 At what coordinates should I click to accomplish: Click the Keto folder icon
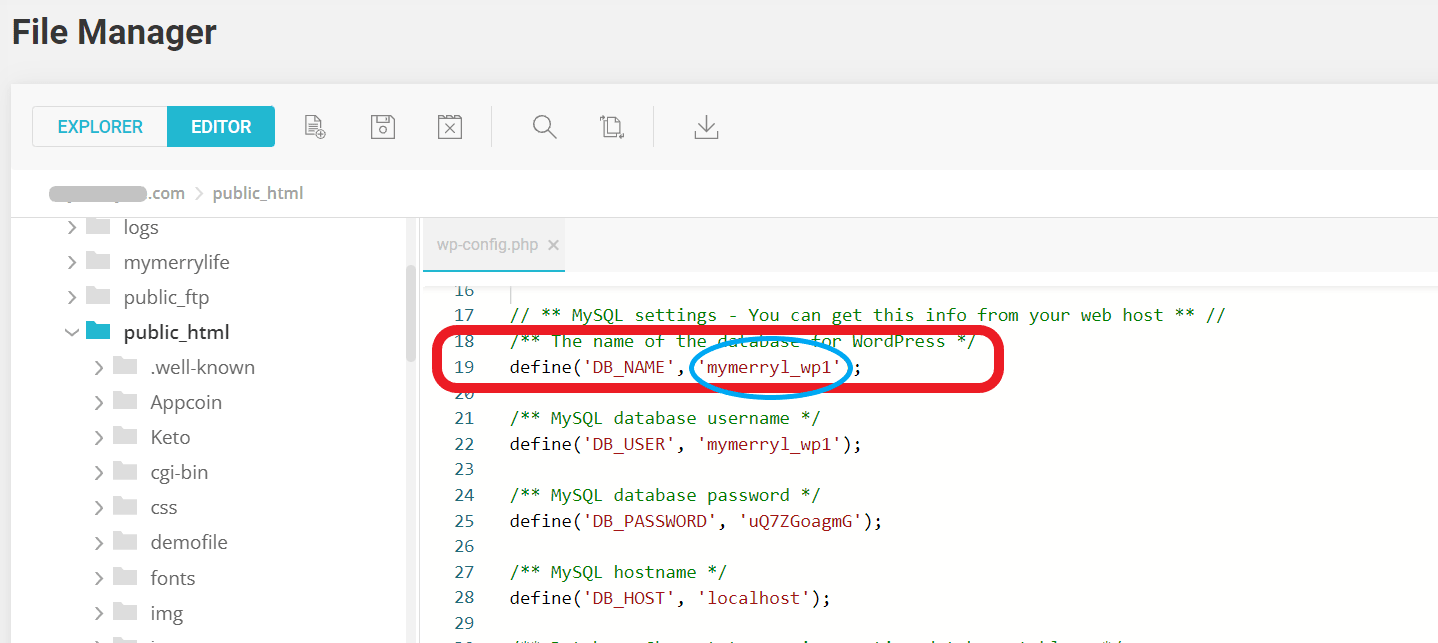pyautogui.click(x=125, y=436)
